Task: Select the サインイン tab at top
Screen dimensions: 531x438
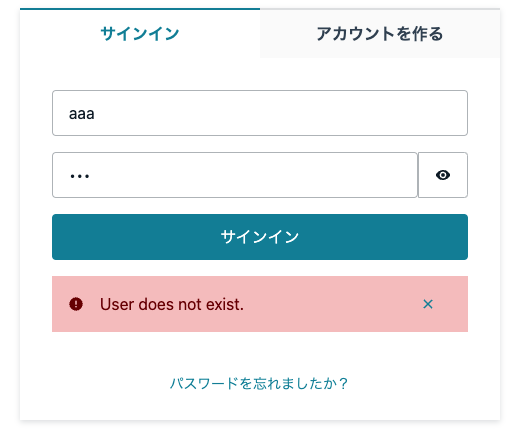Action: point(140,34)
